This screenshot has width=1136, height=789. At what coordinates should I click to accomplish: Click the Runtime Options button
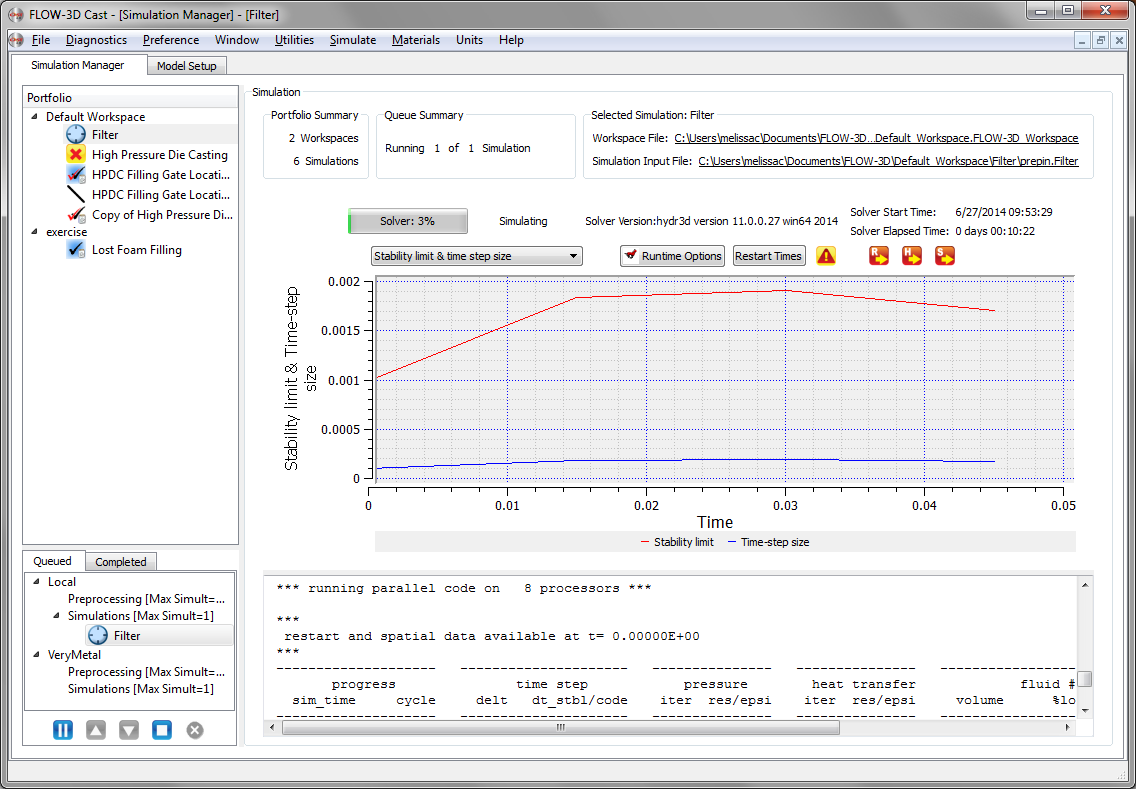(x=672, y=256)
